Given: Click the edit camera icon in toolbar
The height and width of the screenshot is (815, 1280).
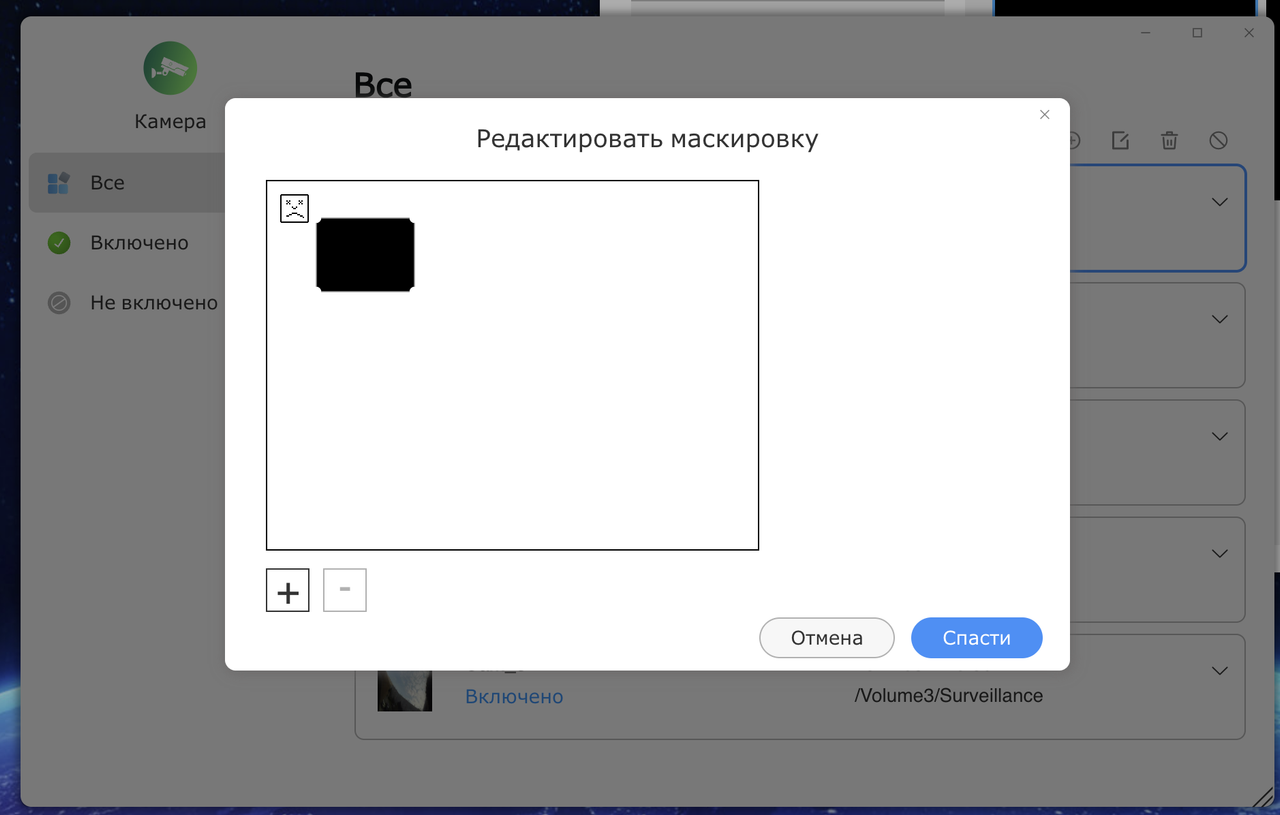Looking at the screenshot, I should (x=1121, y=141).
